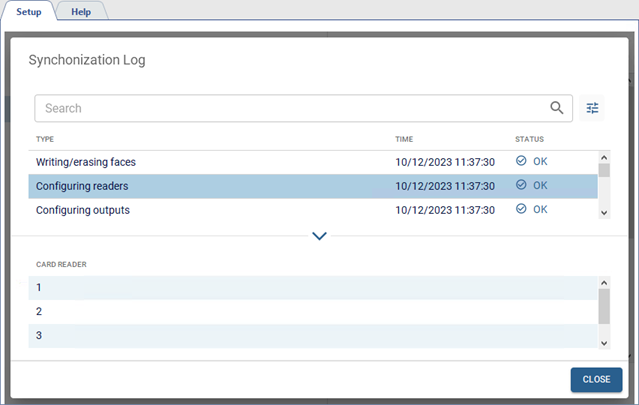The height and width of the screenshot is (405, 639).
Task: Select card reader 3 row
Action: [x=300, y=336]
